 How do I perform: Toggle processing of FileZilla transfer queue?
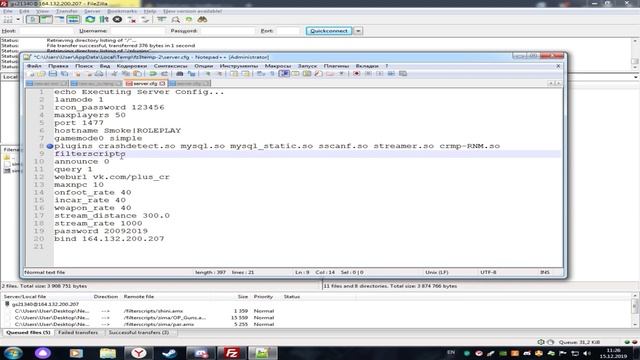click(x=104, y=20)
